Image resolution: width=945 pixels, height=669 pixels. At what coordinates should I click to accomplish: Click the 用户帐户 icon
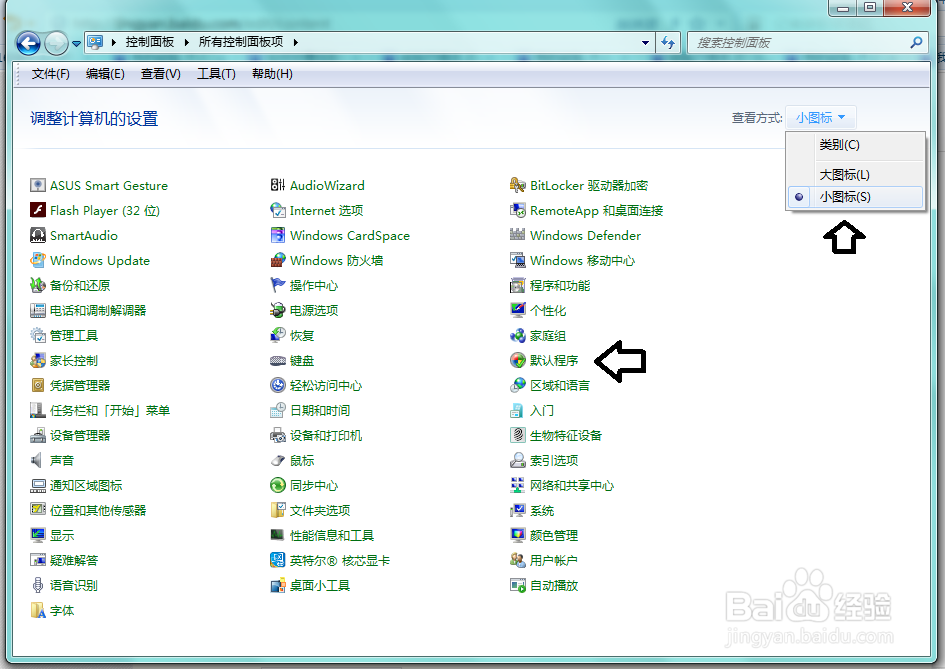click(518, 560)
